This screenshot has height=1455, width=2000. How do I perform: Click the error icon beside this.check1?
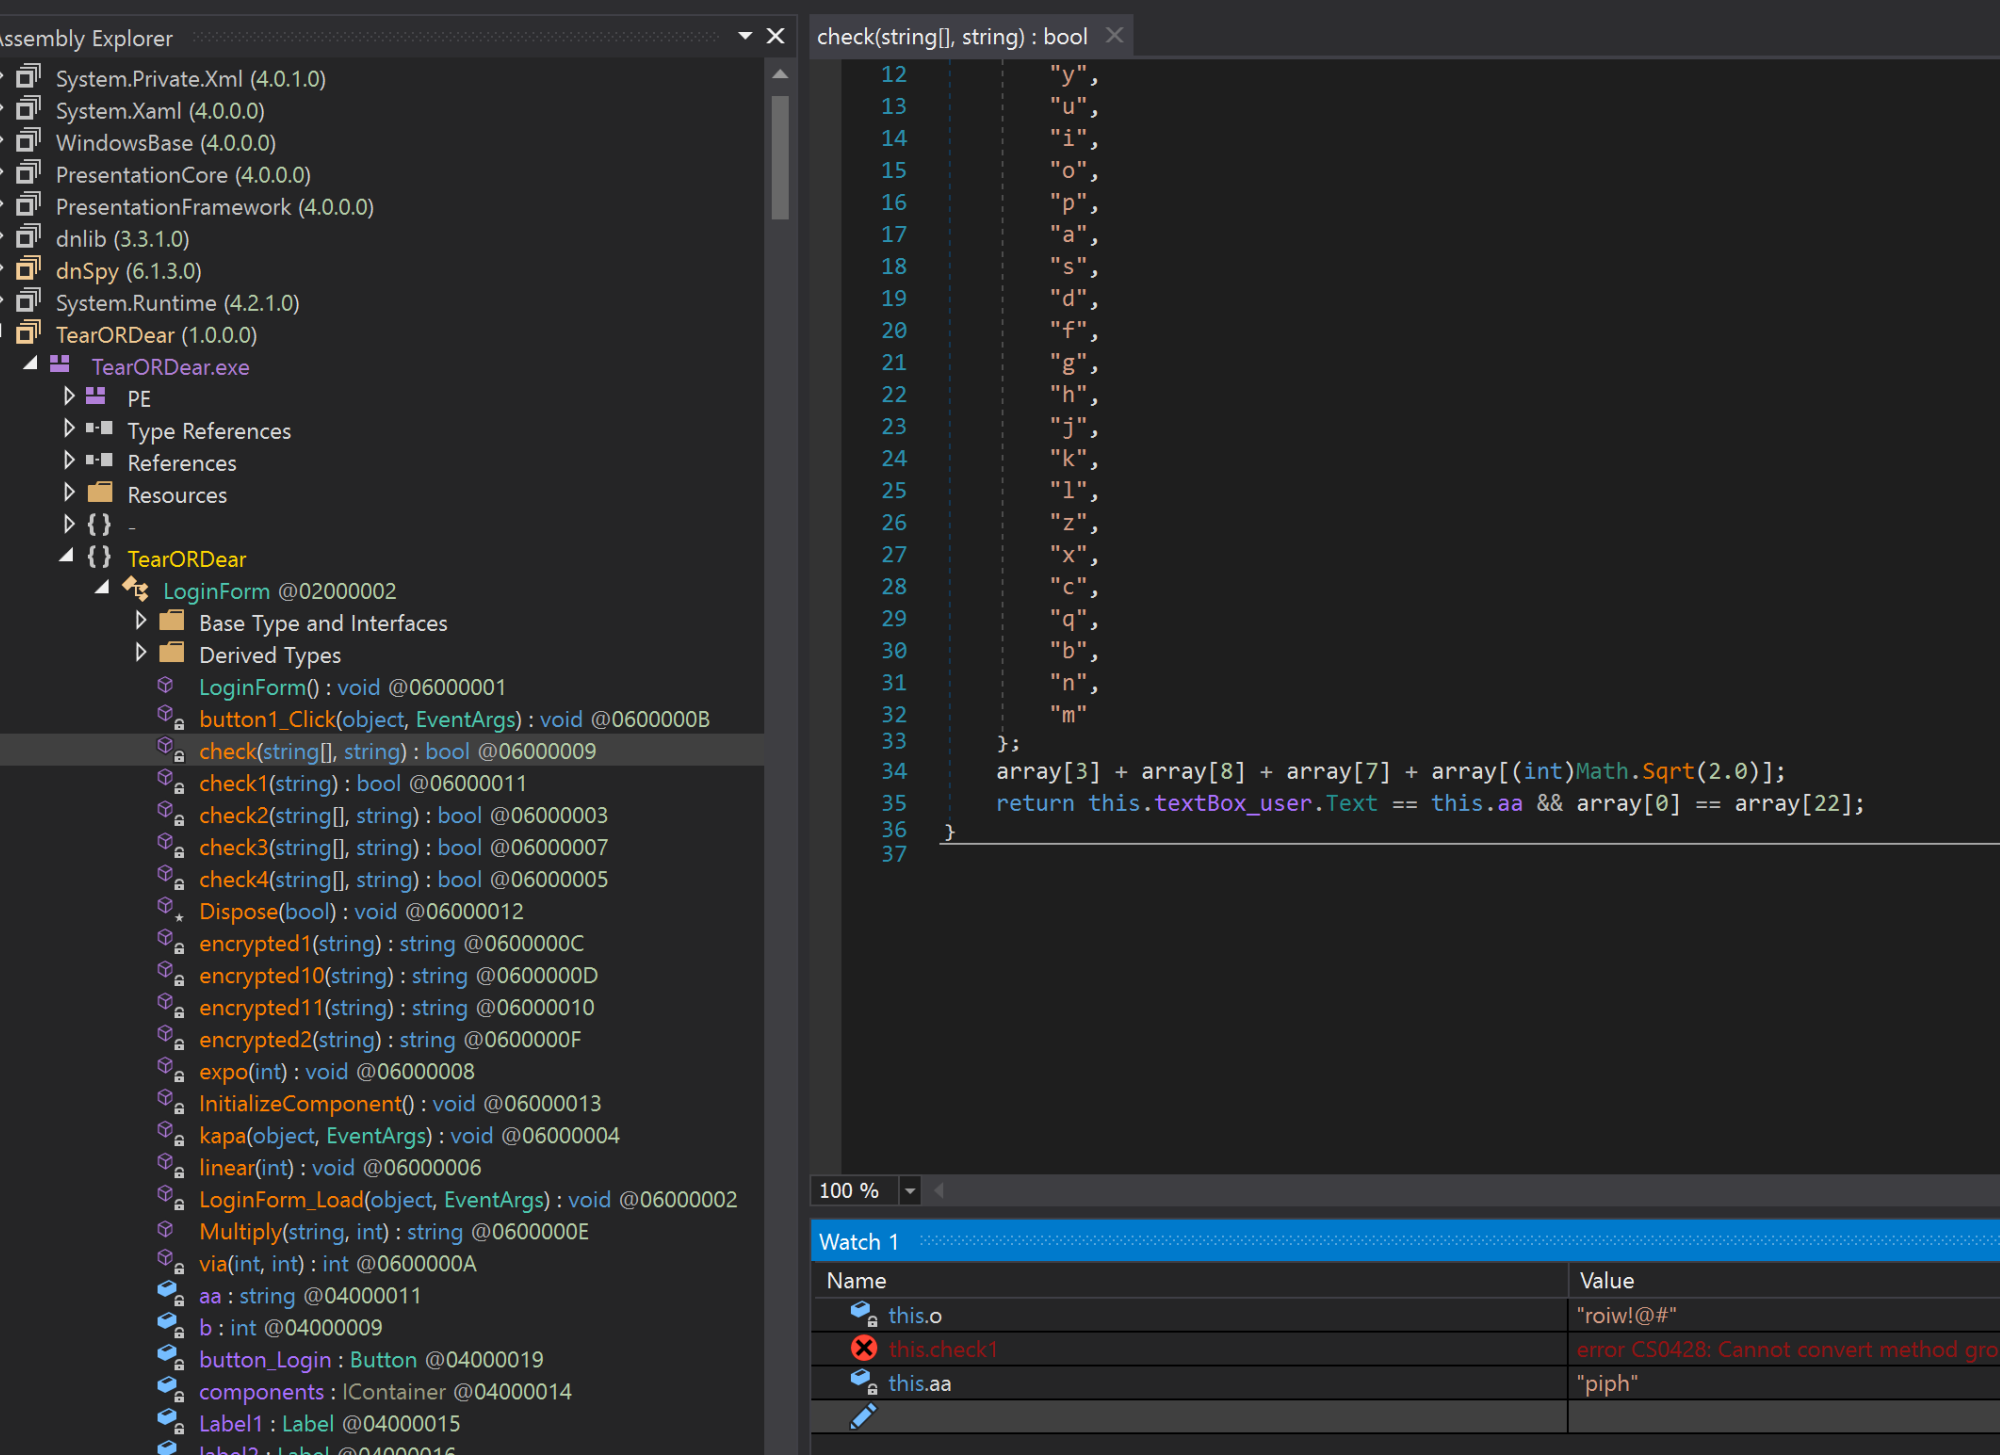[864, 1349]
